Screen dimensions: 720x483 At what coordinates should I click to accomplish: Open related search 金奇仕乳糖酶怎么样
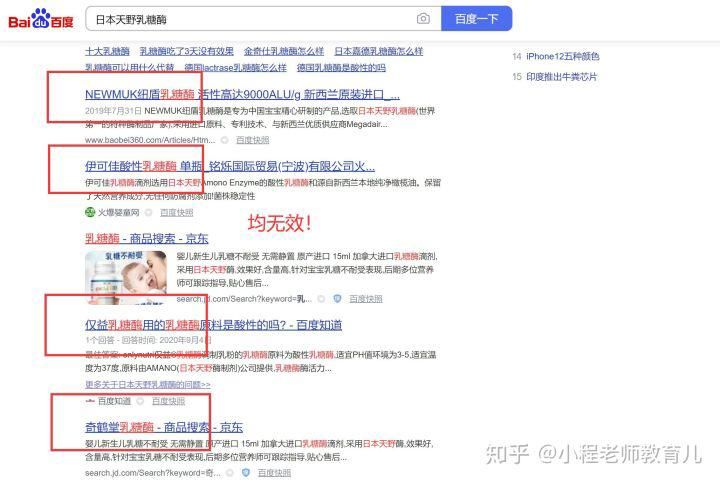pyautogui.click(x=284, y=51)
